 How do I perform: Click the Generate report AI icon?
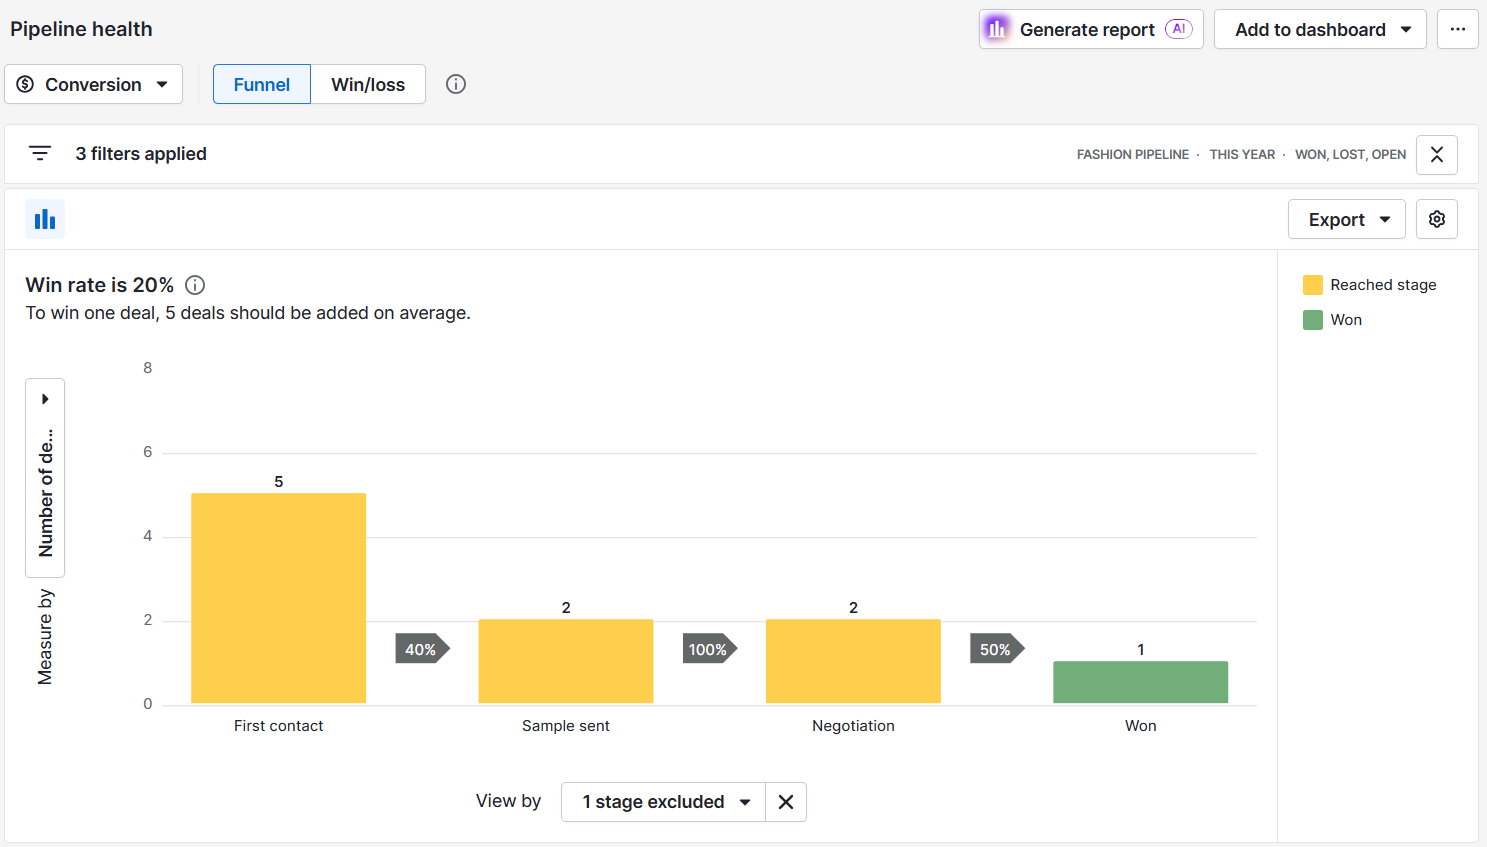[x=996, y=29]
